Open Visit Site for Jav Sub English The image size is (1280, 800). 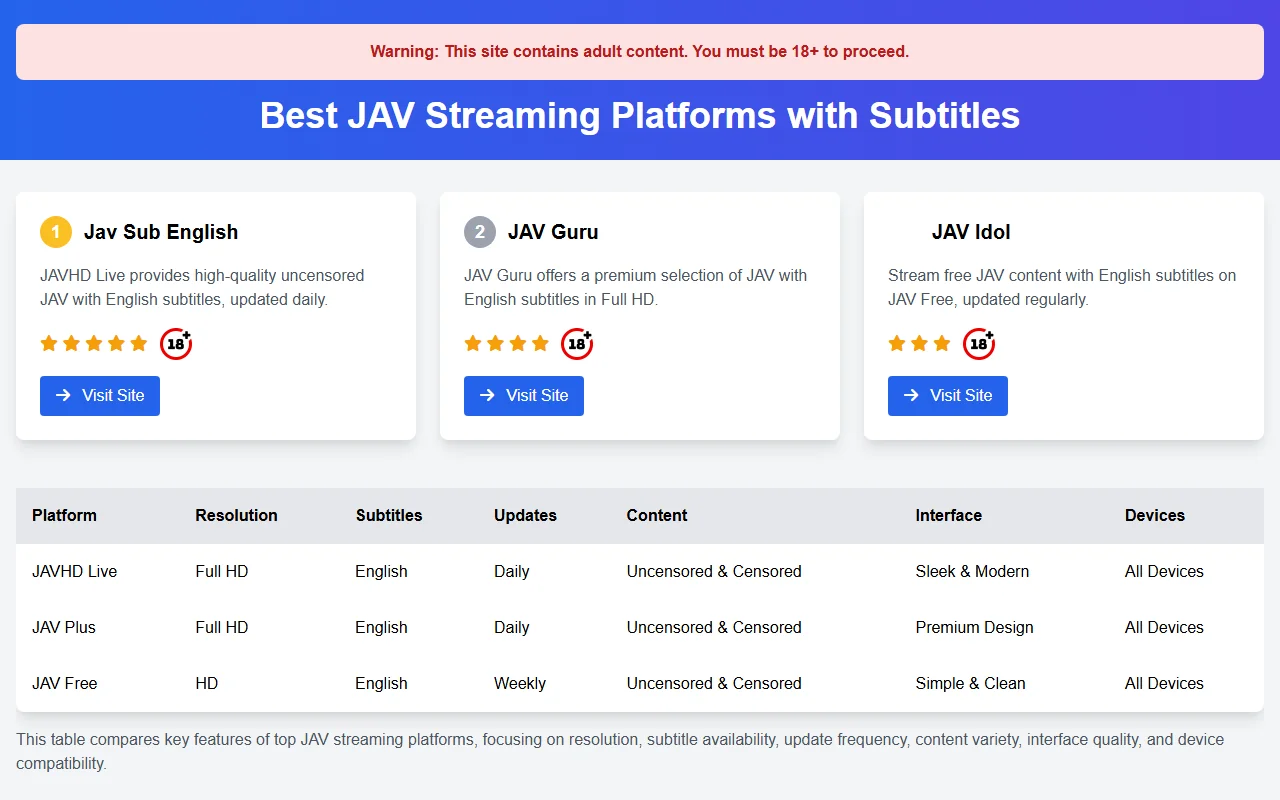100,395
